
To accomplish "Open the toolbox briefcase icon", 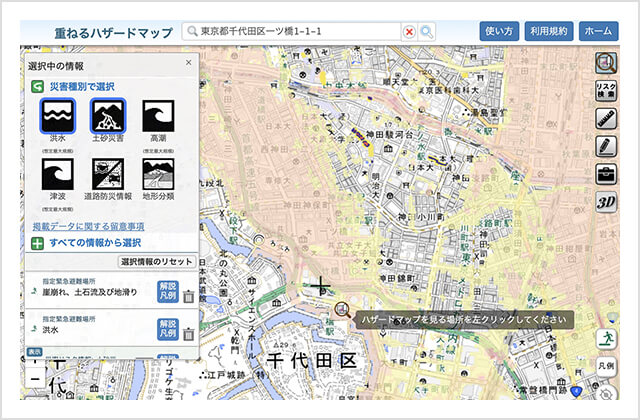I will click(606, 174).
